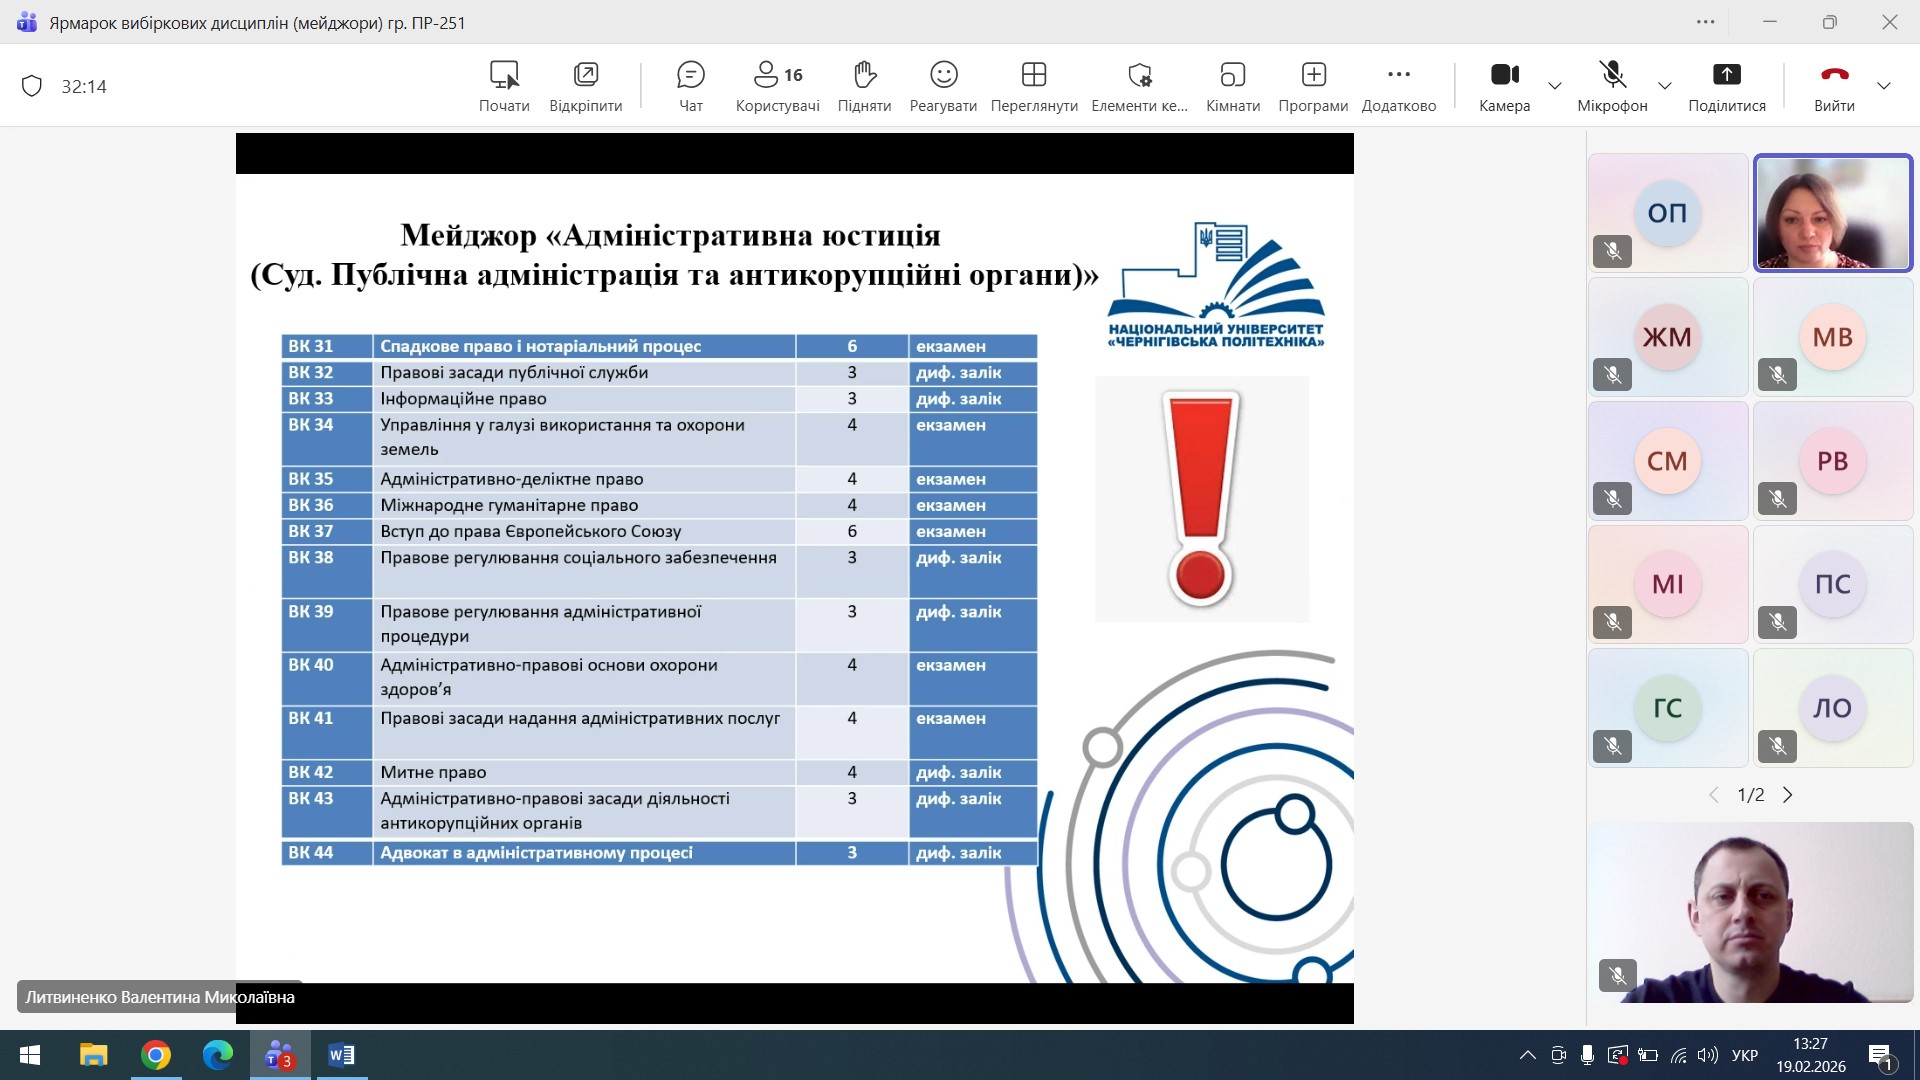Share screen with Поділитися button
The height and width of the screenshot is (1080, 1920).
pos(1726,85)
